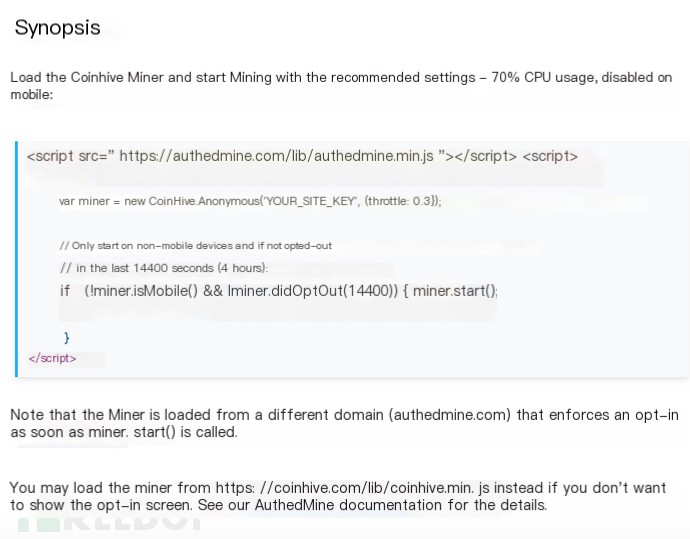Click miner.start() in the if statement
The image size is (690, 539).
tap(455, 291)
